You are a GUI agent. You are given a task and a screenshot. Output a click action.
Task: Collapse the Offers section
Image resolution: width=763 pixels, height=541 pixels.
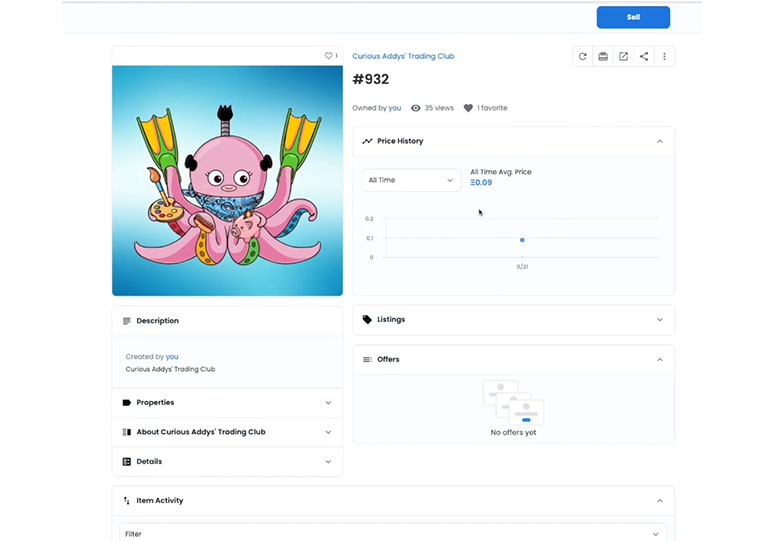(660, 360)
